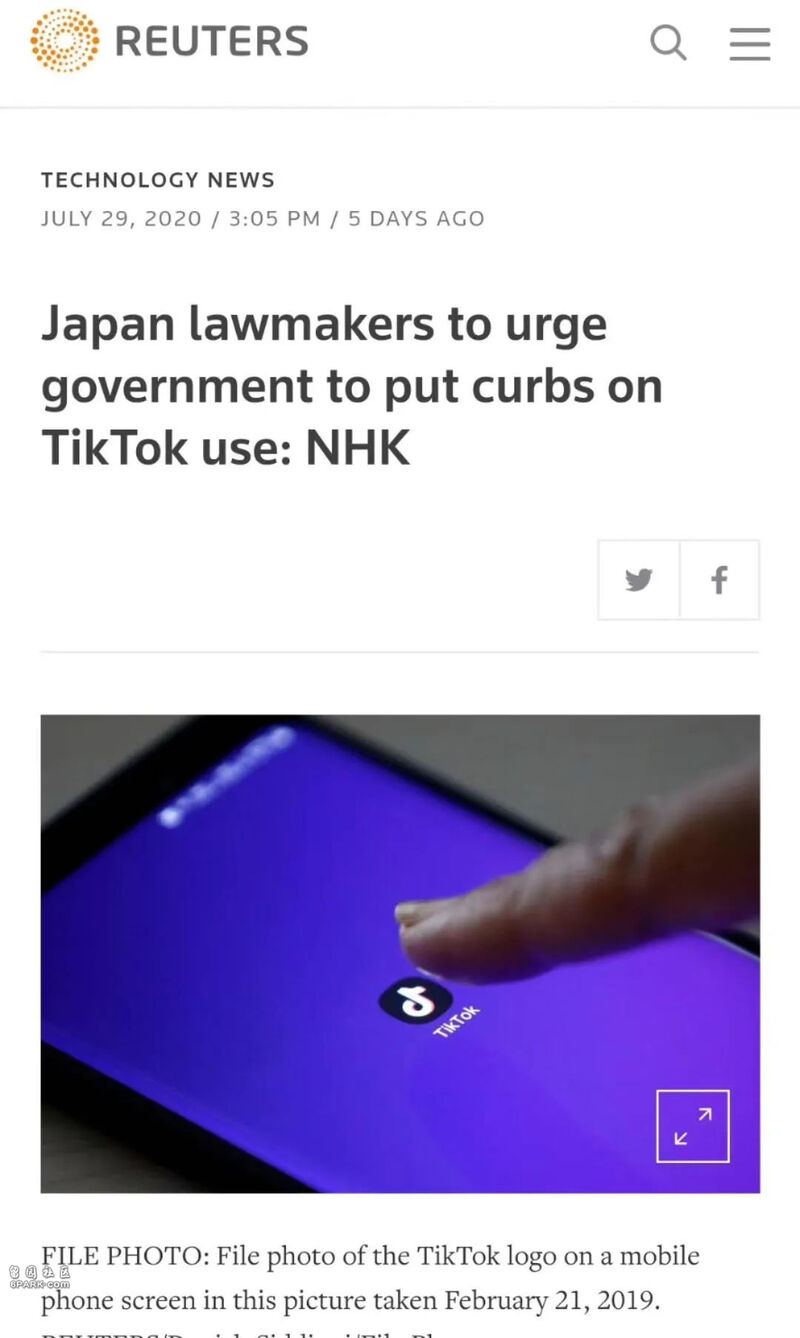Click the Japan lawmakers headline
This screenshot has height=1338, width=800.
[x=352, y=387]
